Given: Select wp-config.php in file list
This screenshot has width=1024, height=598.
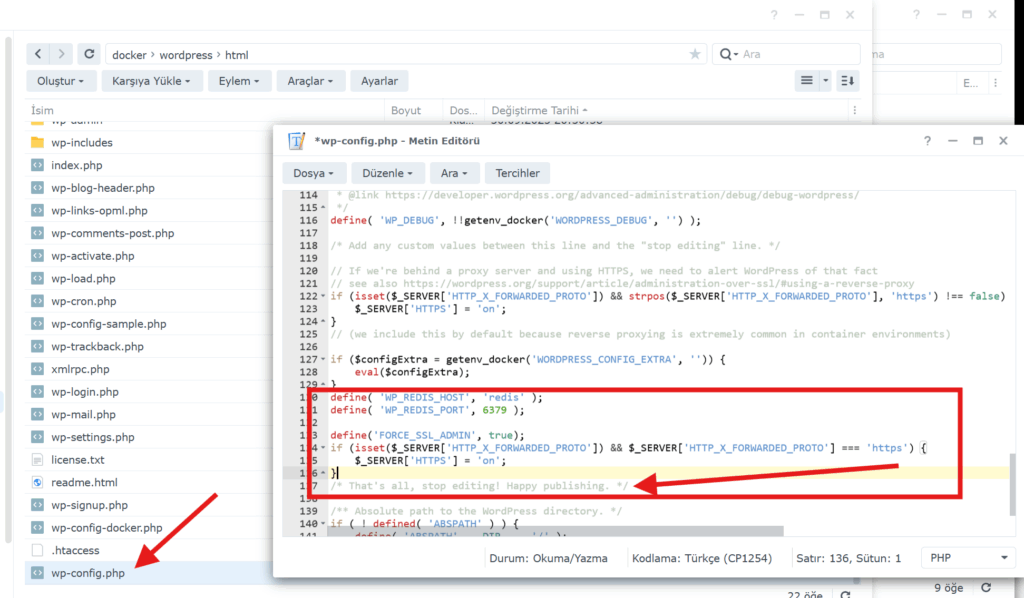Looking at the screenshot, I should 88,573.
